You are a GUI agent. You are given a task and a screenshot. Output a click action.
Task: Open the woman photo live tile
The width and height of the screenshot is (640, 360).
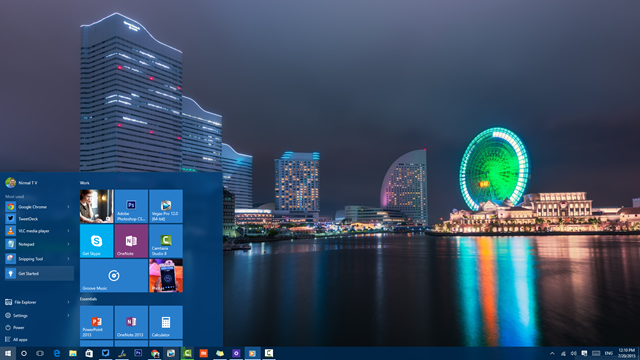click(x=97, y=206)
